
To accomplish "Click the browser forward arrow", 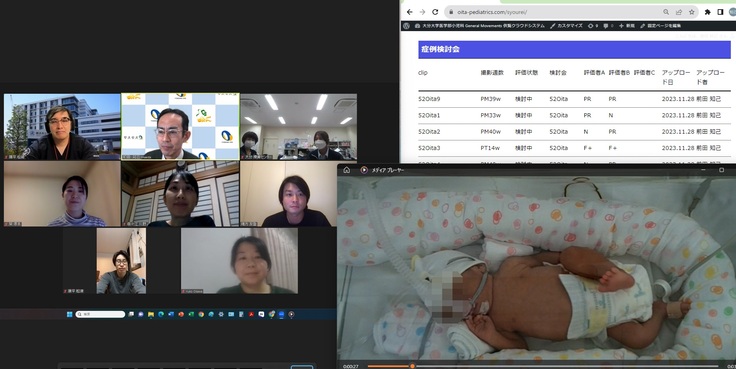I will (x=422, y=12).
